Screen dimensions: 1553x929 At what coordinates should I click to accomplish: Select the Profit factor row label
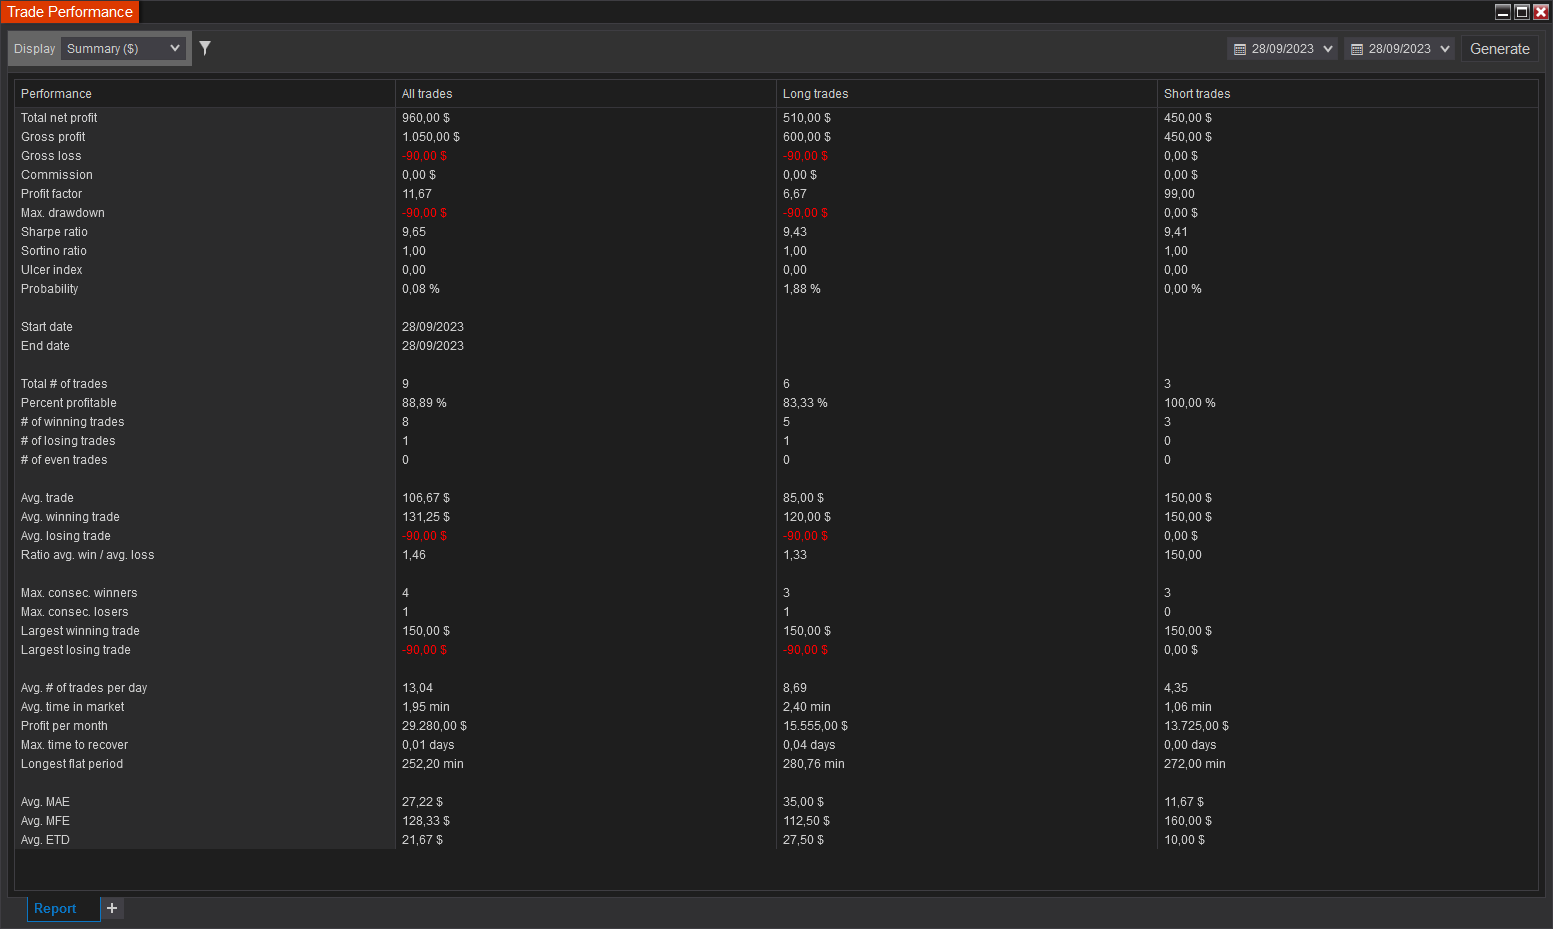click(x=52, y=194)
